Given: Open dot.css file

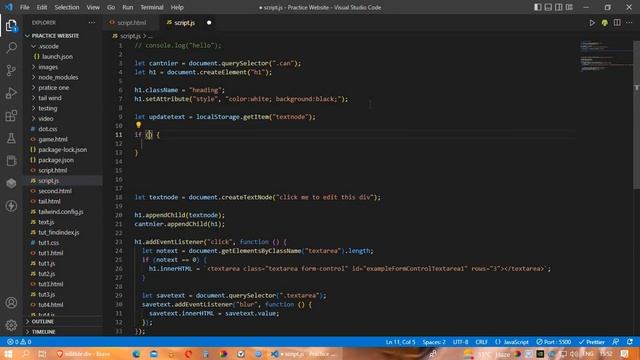Looking at the screenshot, I should [x=48, y=129].
